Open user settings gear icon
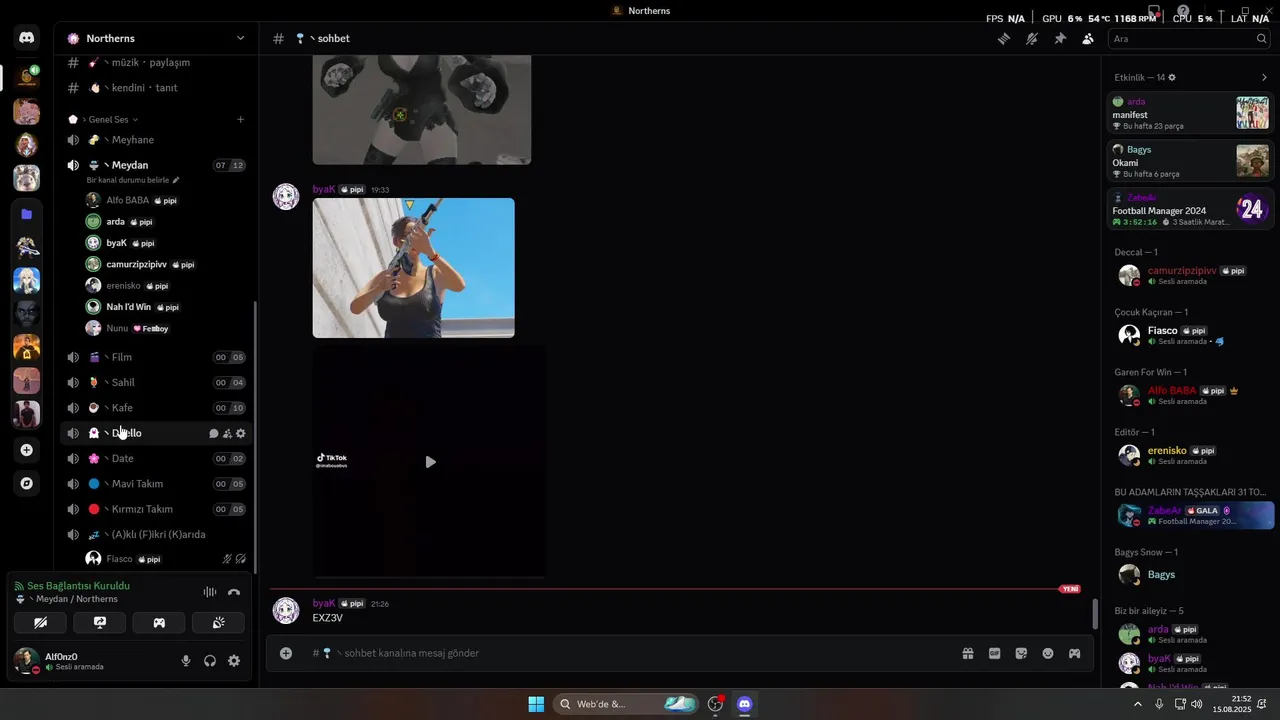Image resolution: width=1280 pixels, height=720 pixels. [x=234, y=661]
